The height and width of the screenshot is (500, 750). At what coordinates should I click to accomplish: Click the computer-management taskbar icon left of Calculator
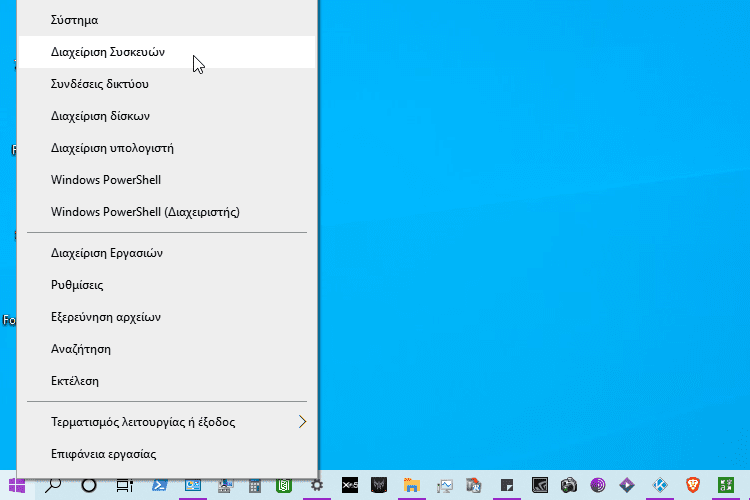click(225, 486)
